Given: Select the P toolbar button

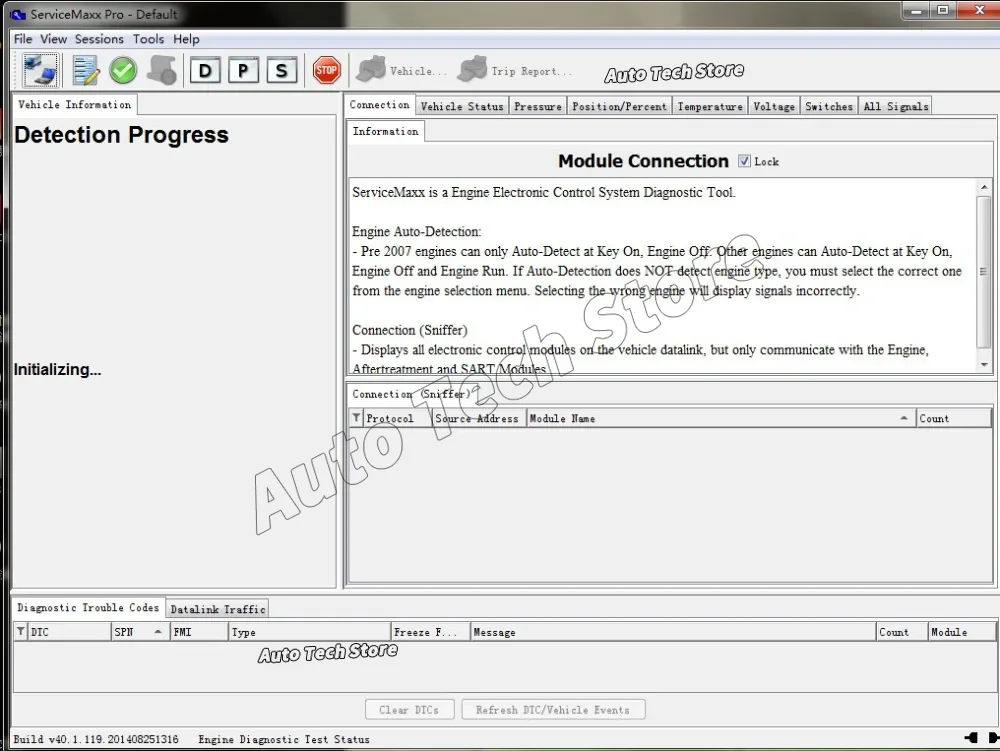Looking at the screenshot, I should [x=243, y=70].
